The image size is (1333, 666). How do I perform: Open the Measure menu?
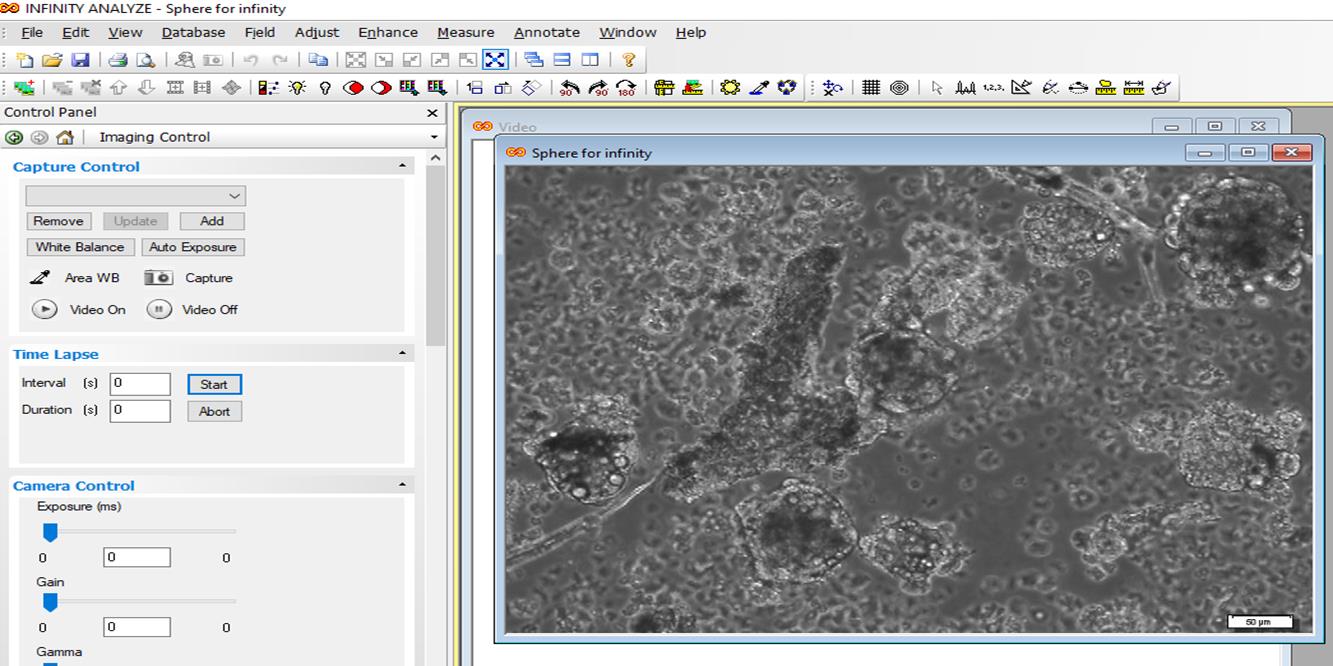tap(465, 32)
